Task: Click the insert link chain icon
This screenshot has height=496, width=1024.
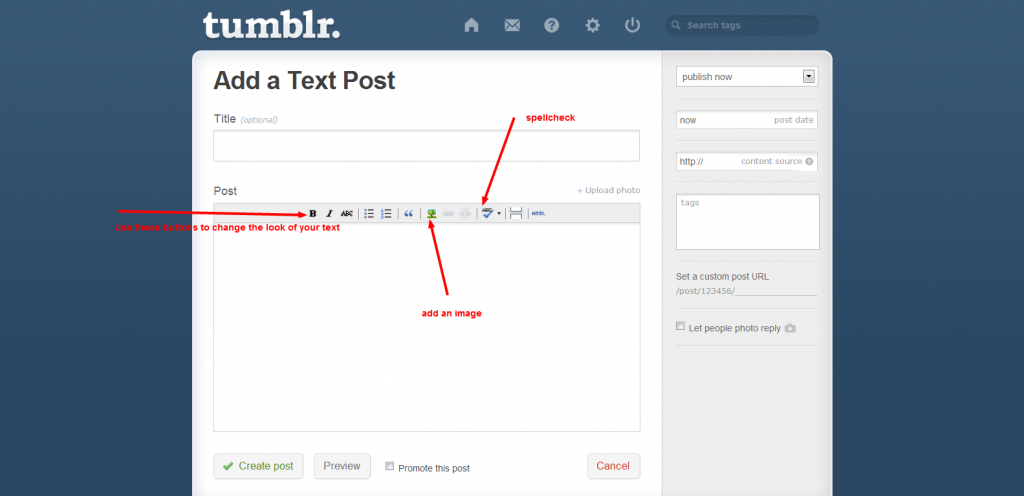Action: coord(448,213)
